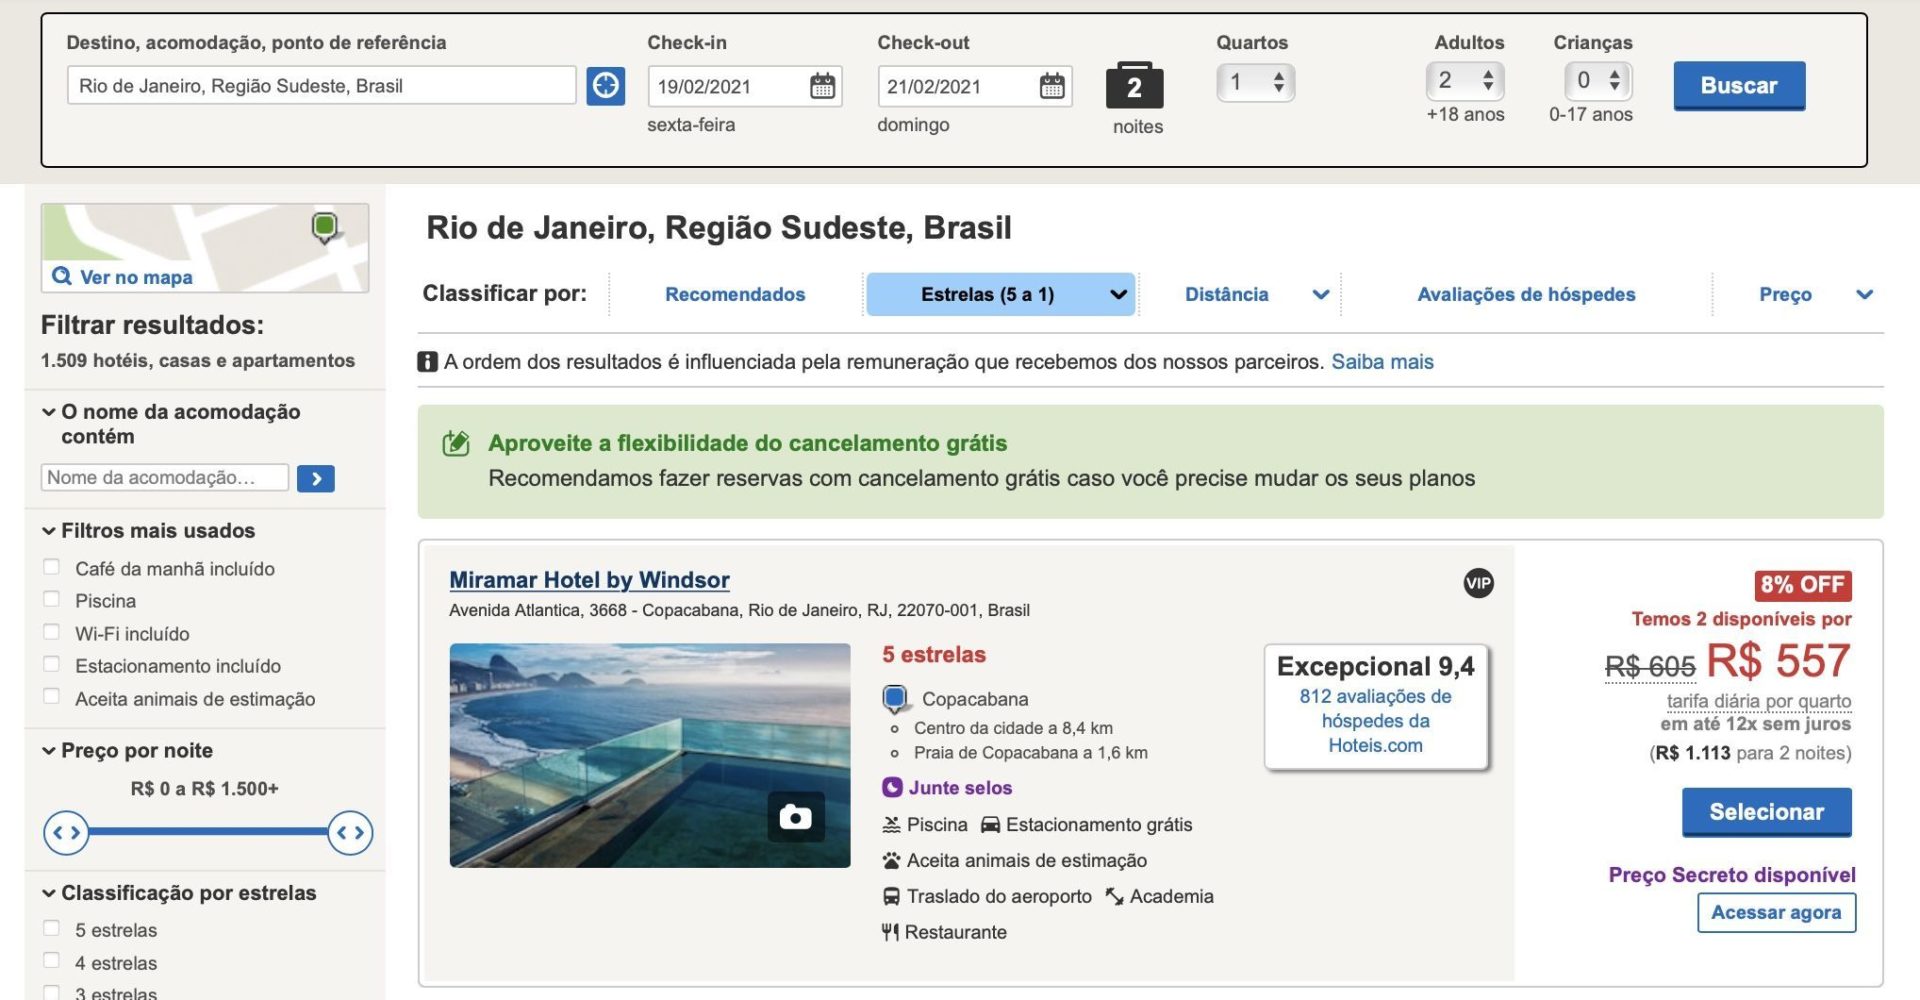Click Selecionar for Miramar Hotel
Screen dimensions: 1920x1000
pos(1766,812)
